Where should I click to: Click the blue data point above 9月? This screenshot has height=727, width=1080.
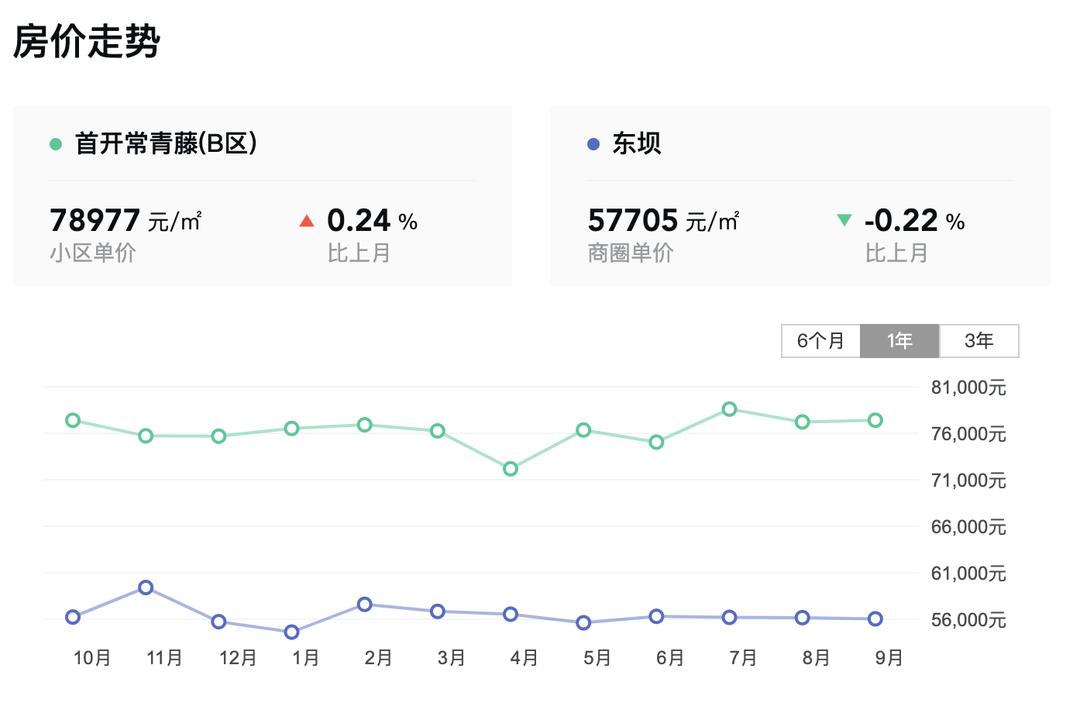click(874, 618)
